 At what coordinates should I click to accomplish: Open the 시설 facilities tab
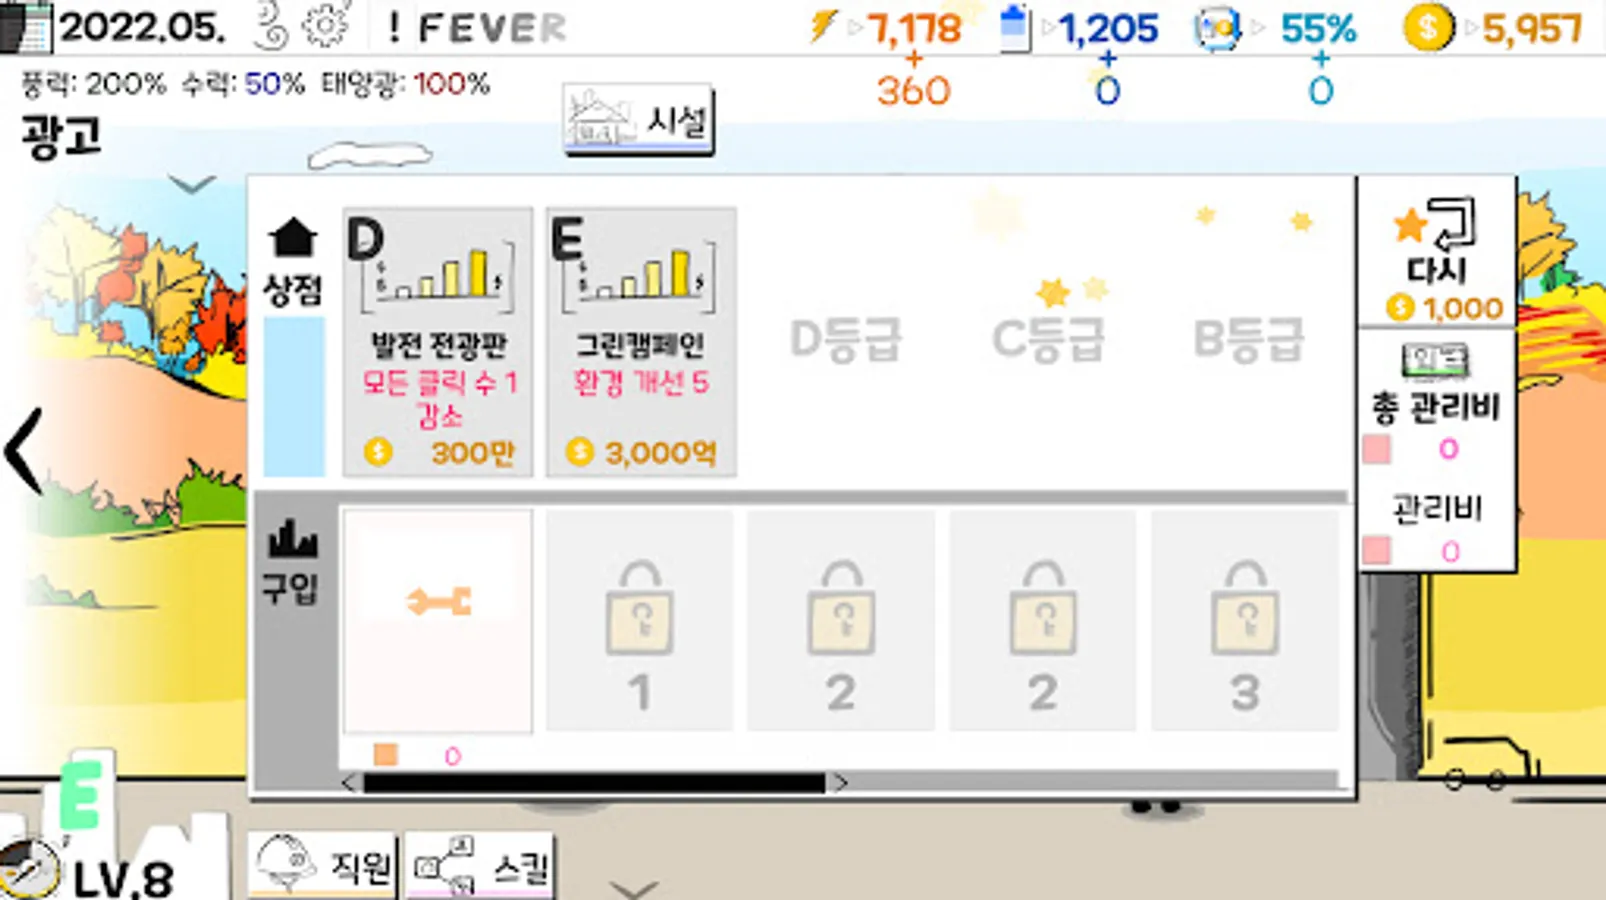point(638,120)
